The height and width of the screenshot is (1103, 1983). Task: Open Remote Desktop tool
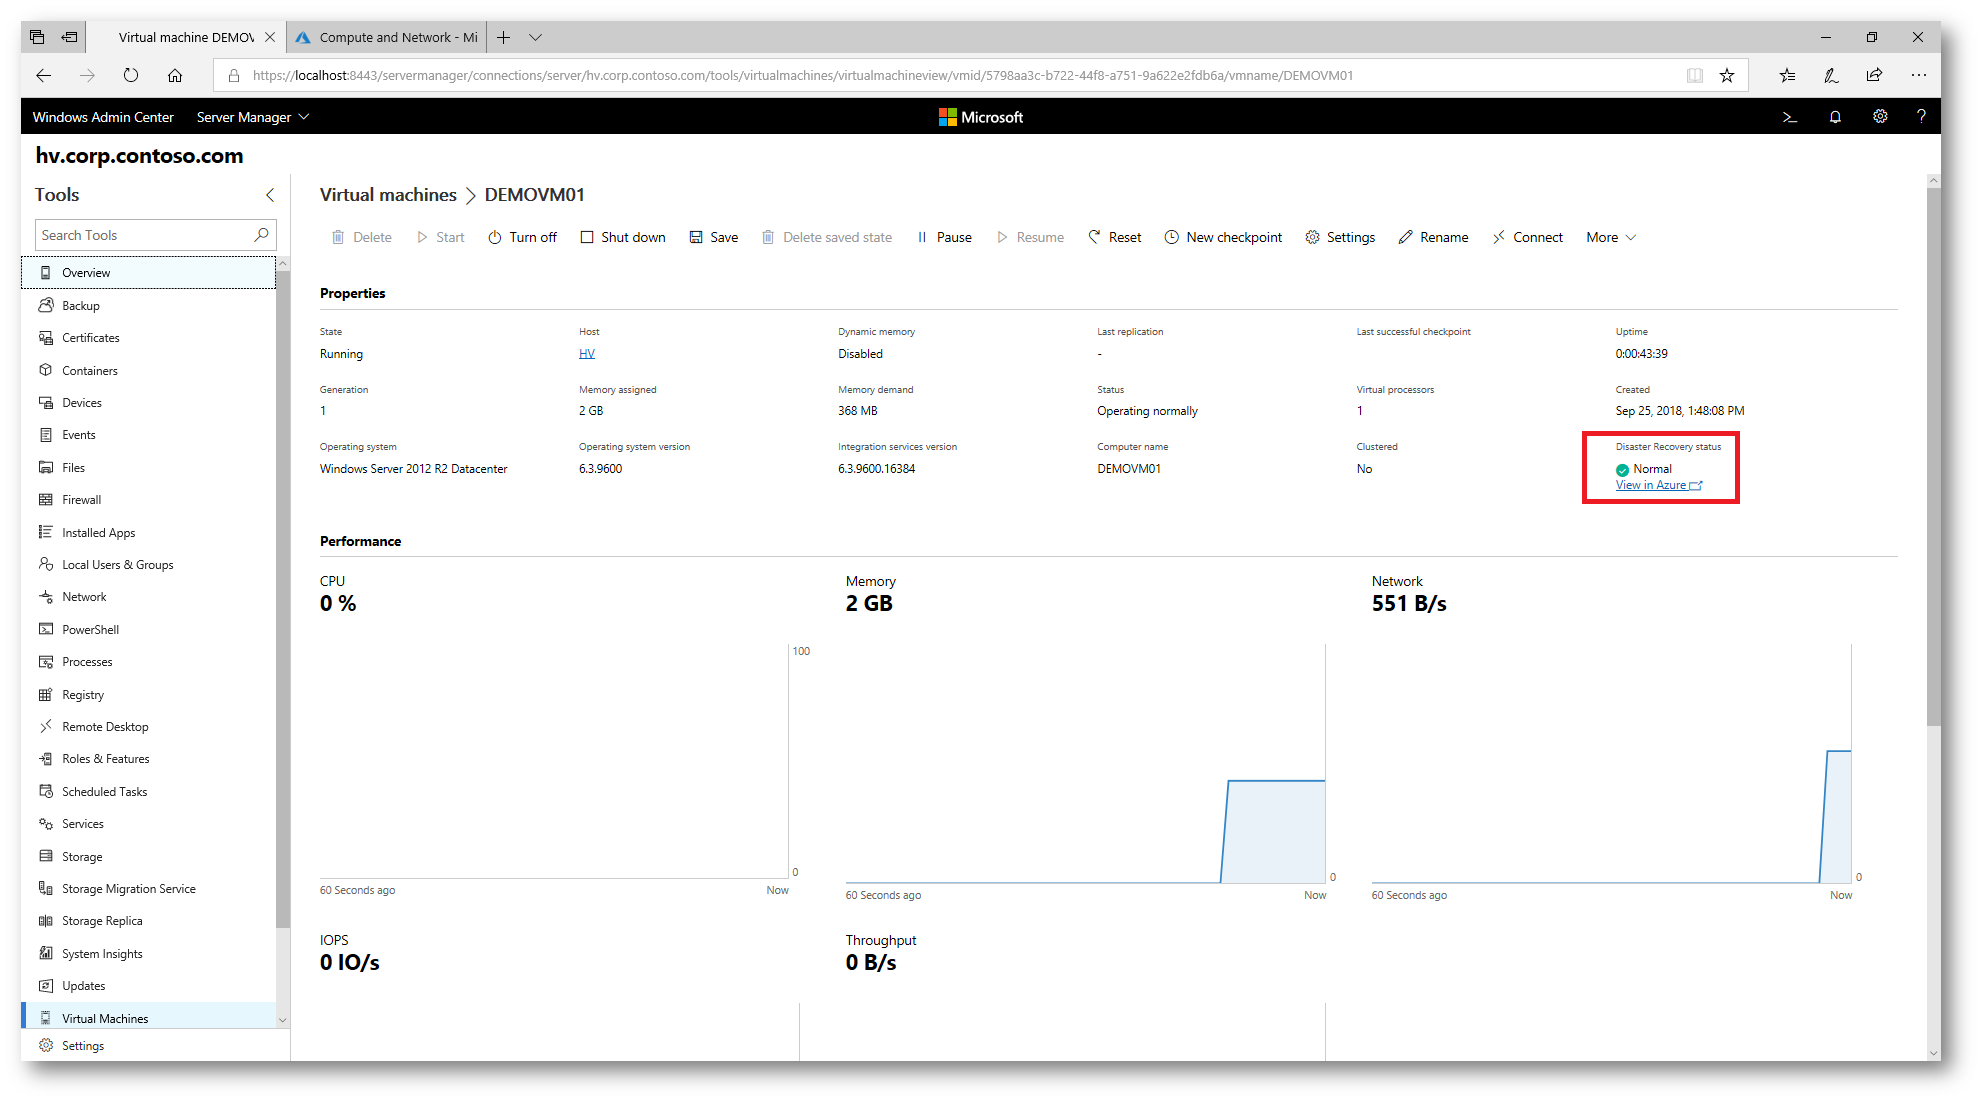point(149,727)
